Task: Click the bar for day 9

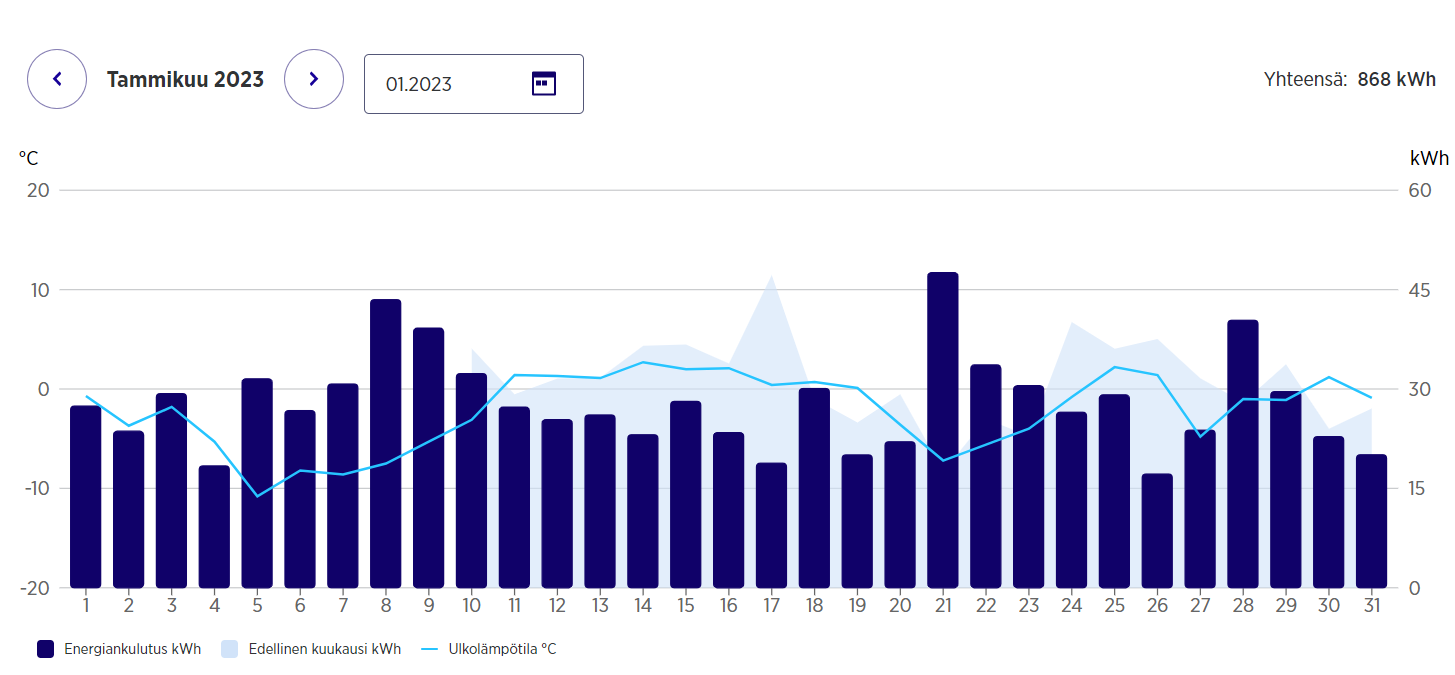Action: click(x=428, y=458)
